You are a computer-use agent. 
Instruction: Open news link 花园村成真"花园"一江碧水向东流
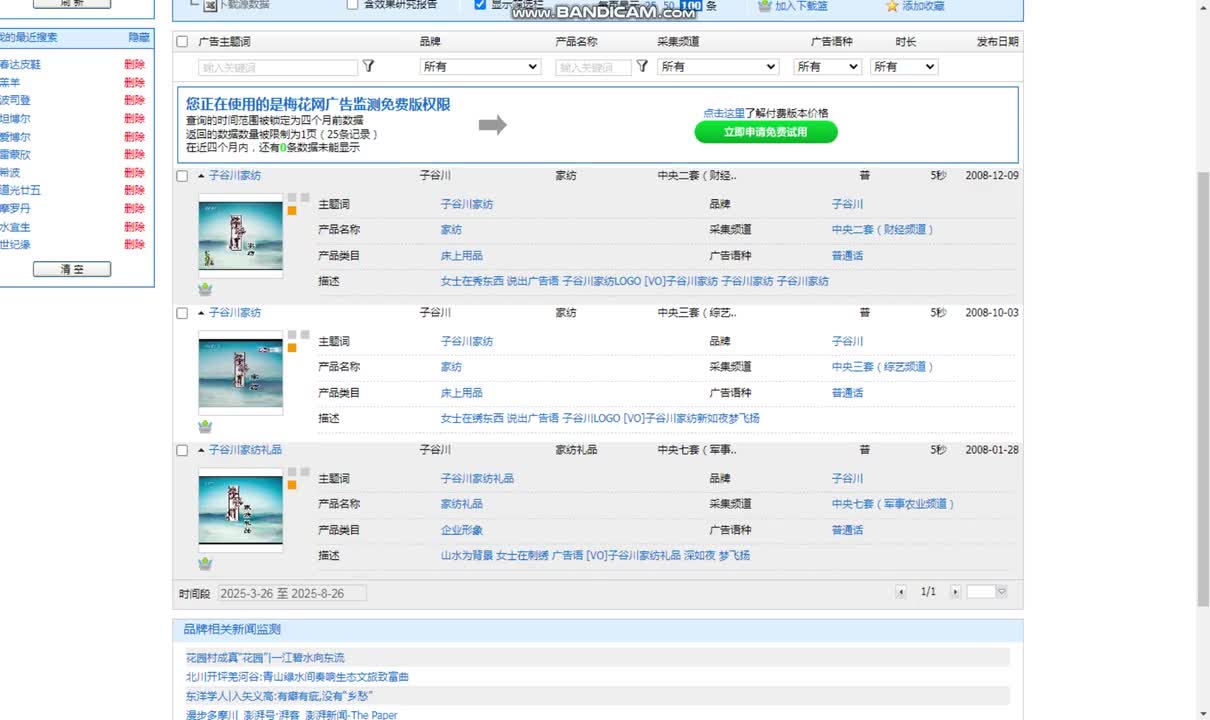click(x=265, y=658)
